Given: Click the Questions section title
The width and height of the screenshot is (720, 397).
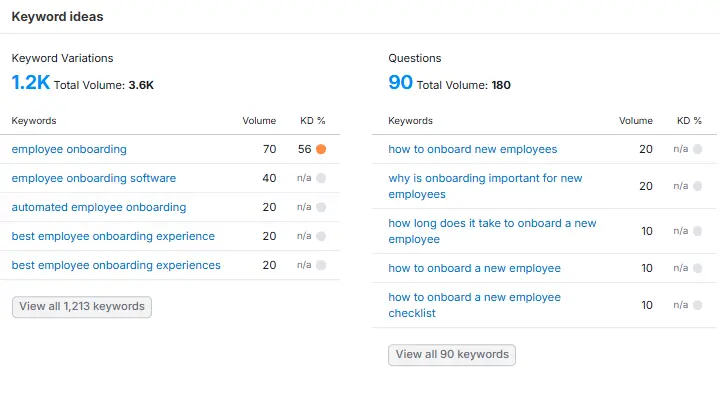Looking at the screenshot, I should (415, 58).
